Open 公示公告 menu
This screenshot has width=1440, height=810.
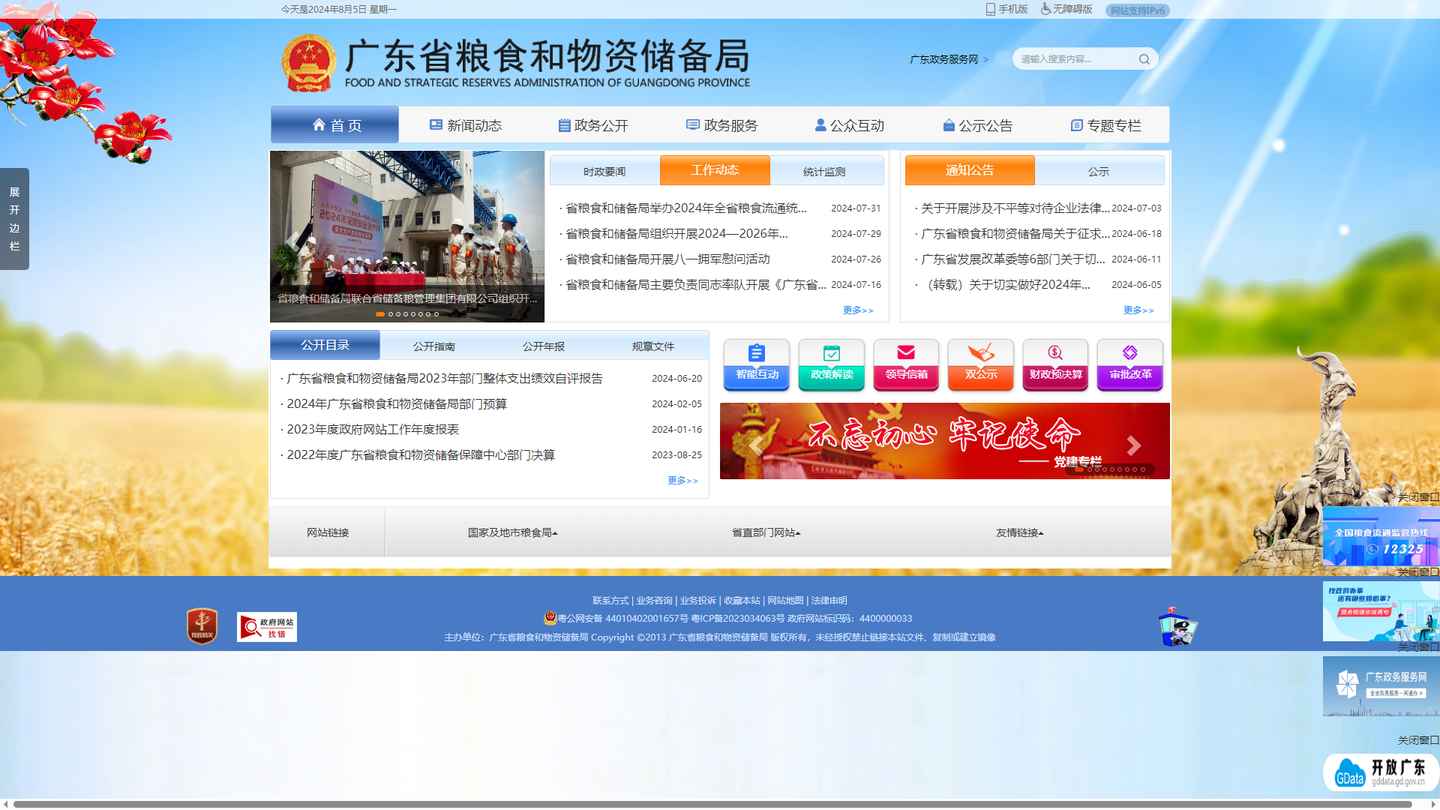pyautogui.click(x=978, y=125)
